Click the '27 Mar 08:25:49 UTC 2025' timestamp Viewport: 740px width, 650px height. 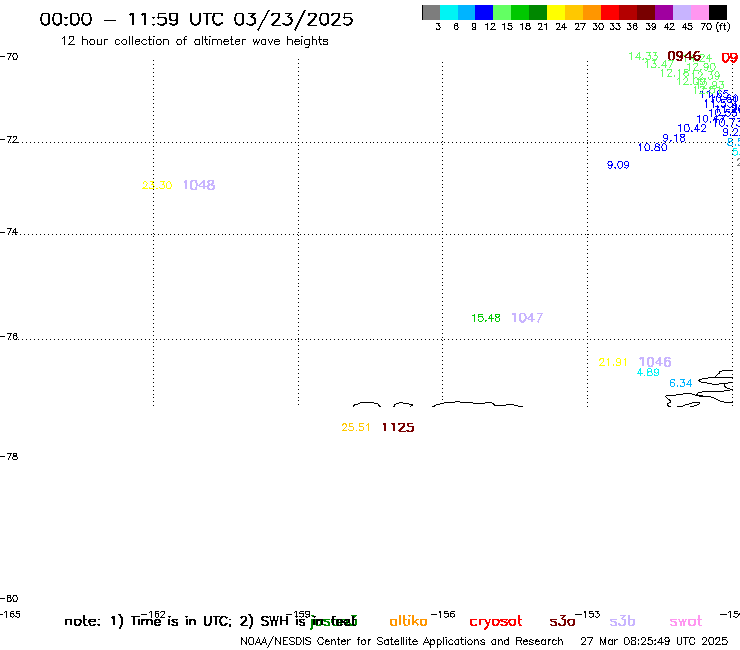pyautogui.click(x=654, y=642)
